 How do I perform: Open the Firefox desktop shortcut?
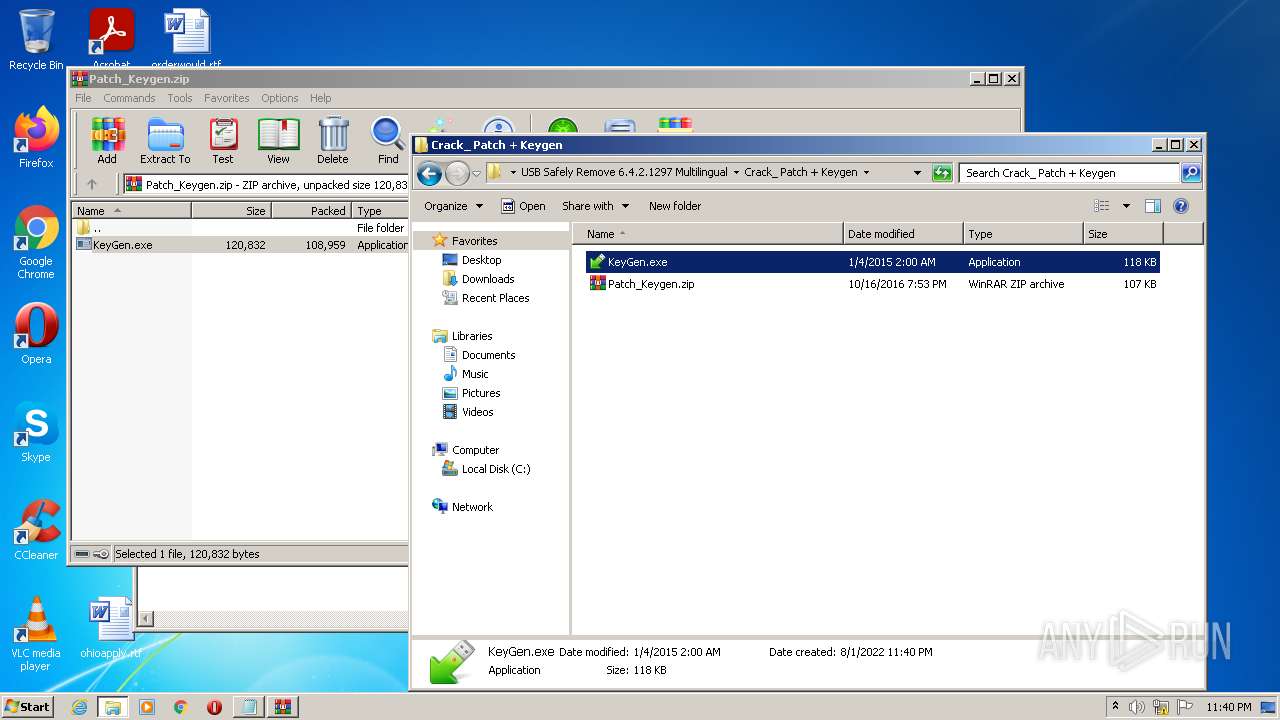(x=36, y=138)
